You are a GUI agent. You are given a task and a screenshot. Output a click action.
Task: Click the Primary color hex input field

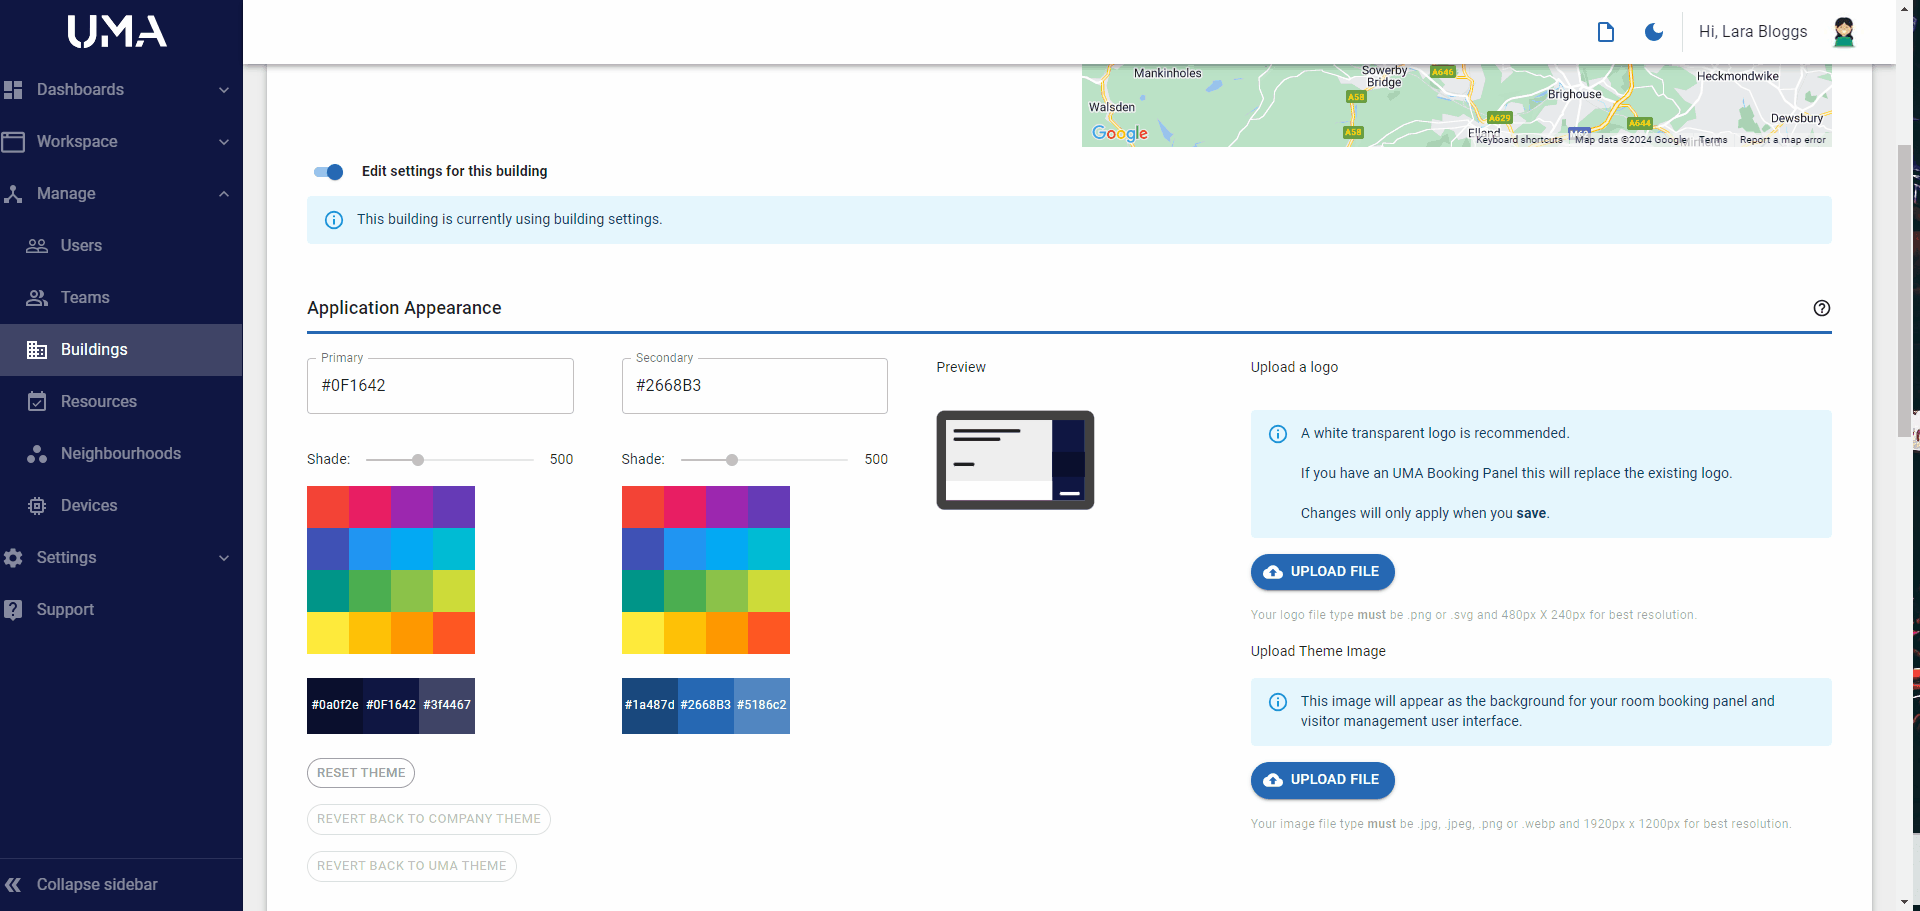(440, 386)
